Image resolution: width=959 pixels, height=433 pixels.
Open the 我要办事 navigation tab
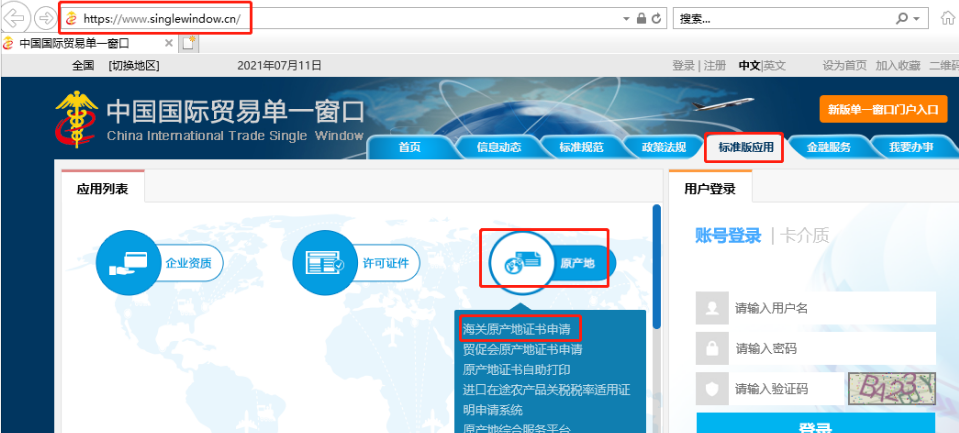911,147
